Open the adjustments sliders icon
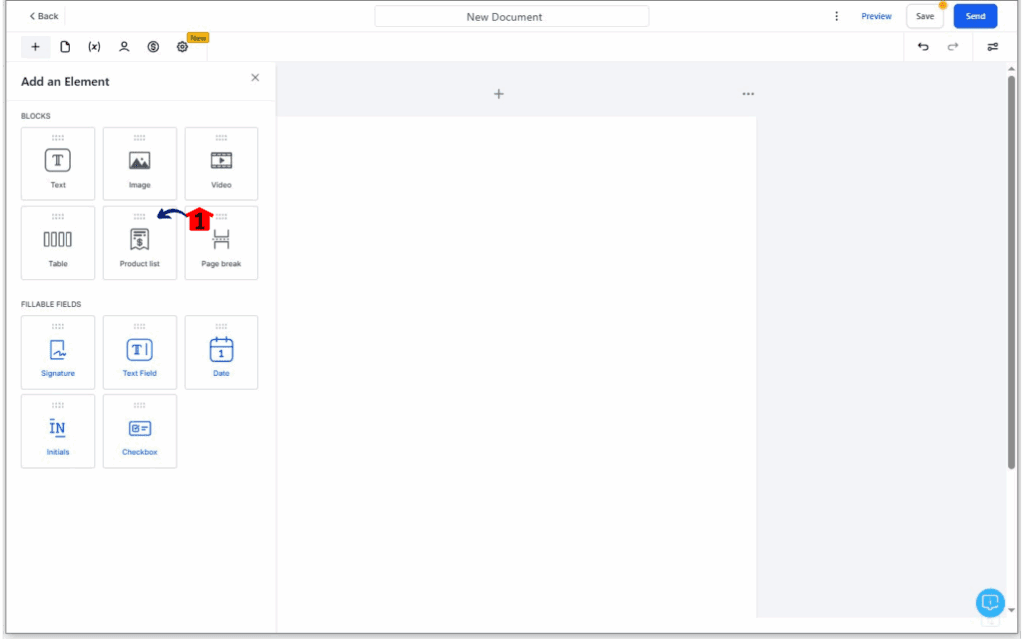Image resolution: width=1024 pixels, height=639 pixels. (992, 47)
